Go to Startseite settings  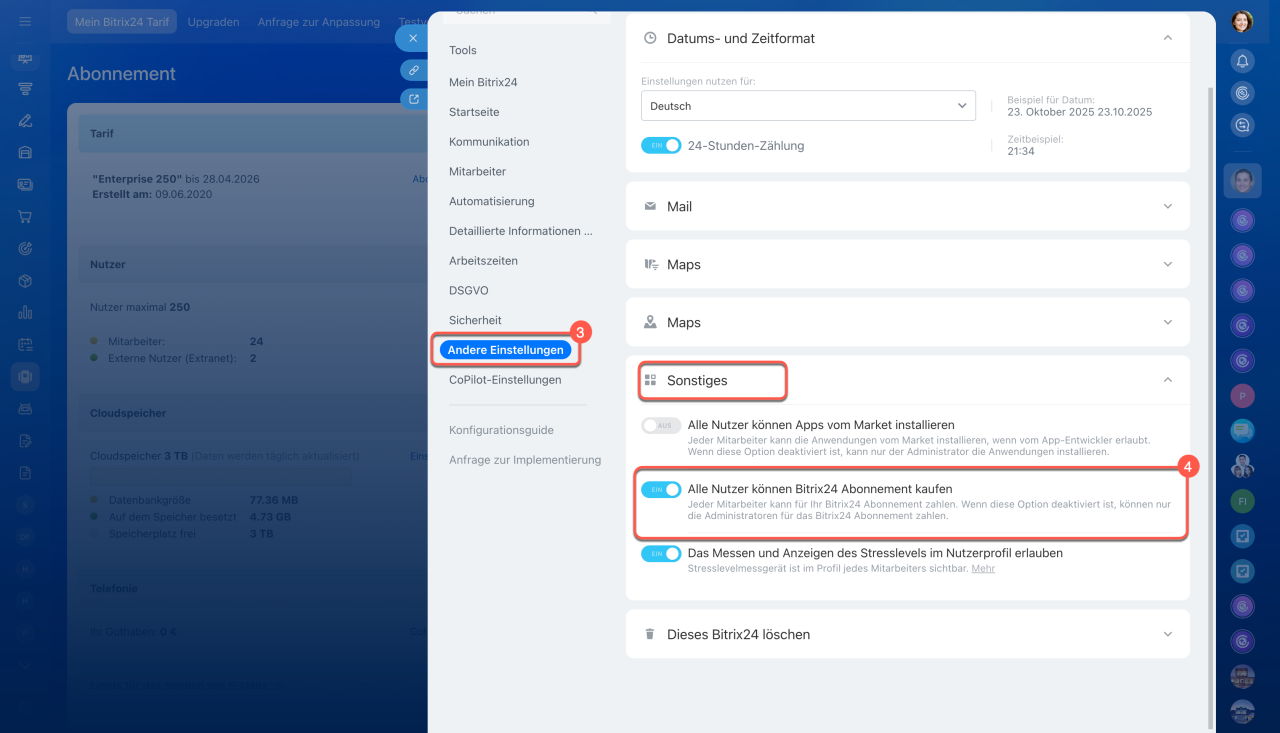pos(474,112)
